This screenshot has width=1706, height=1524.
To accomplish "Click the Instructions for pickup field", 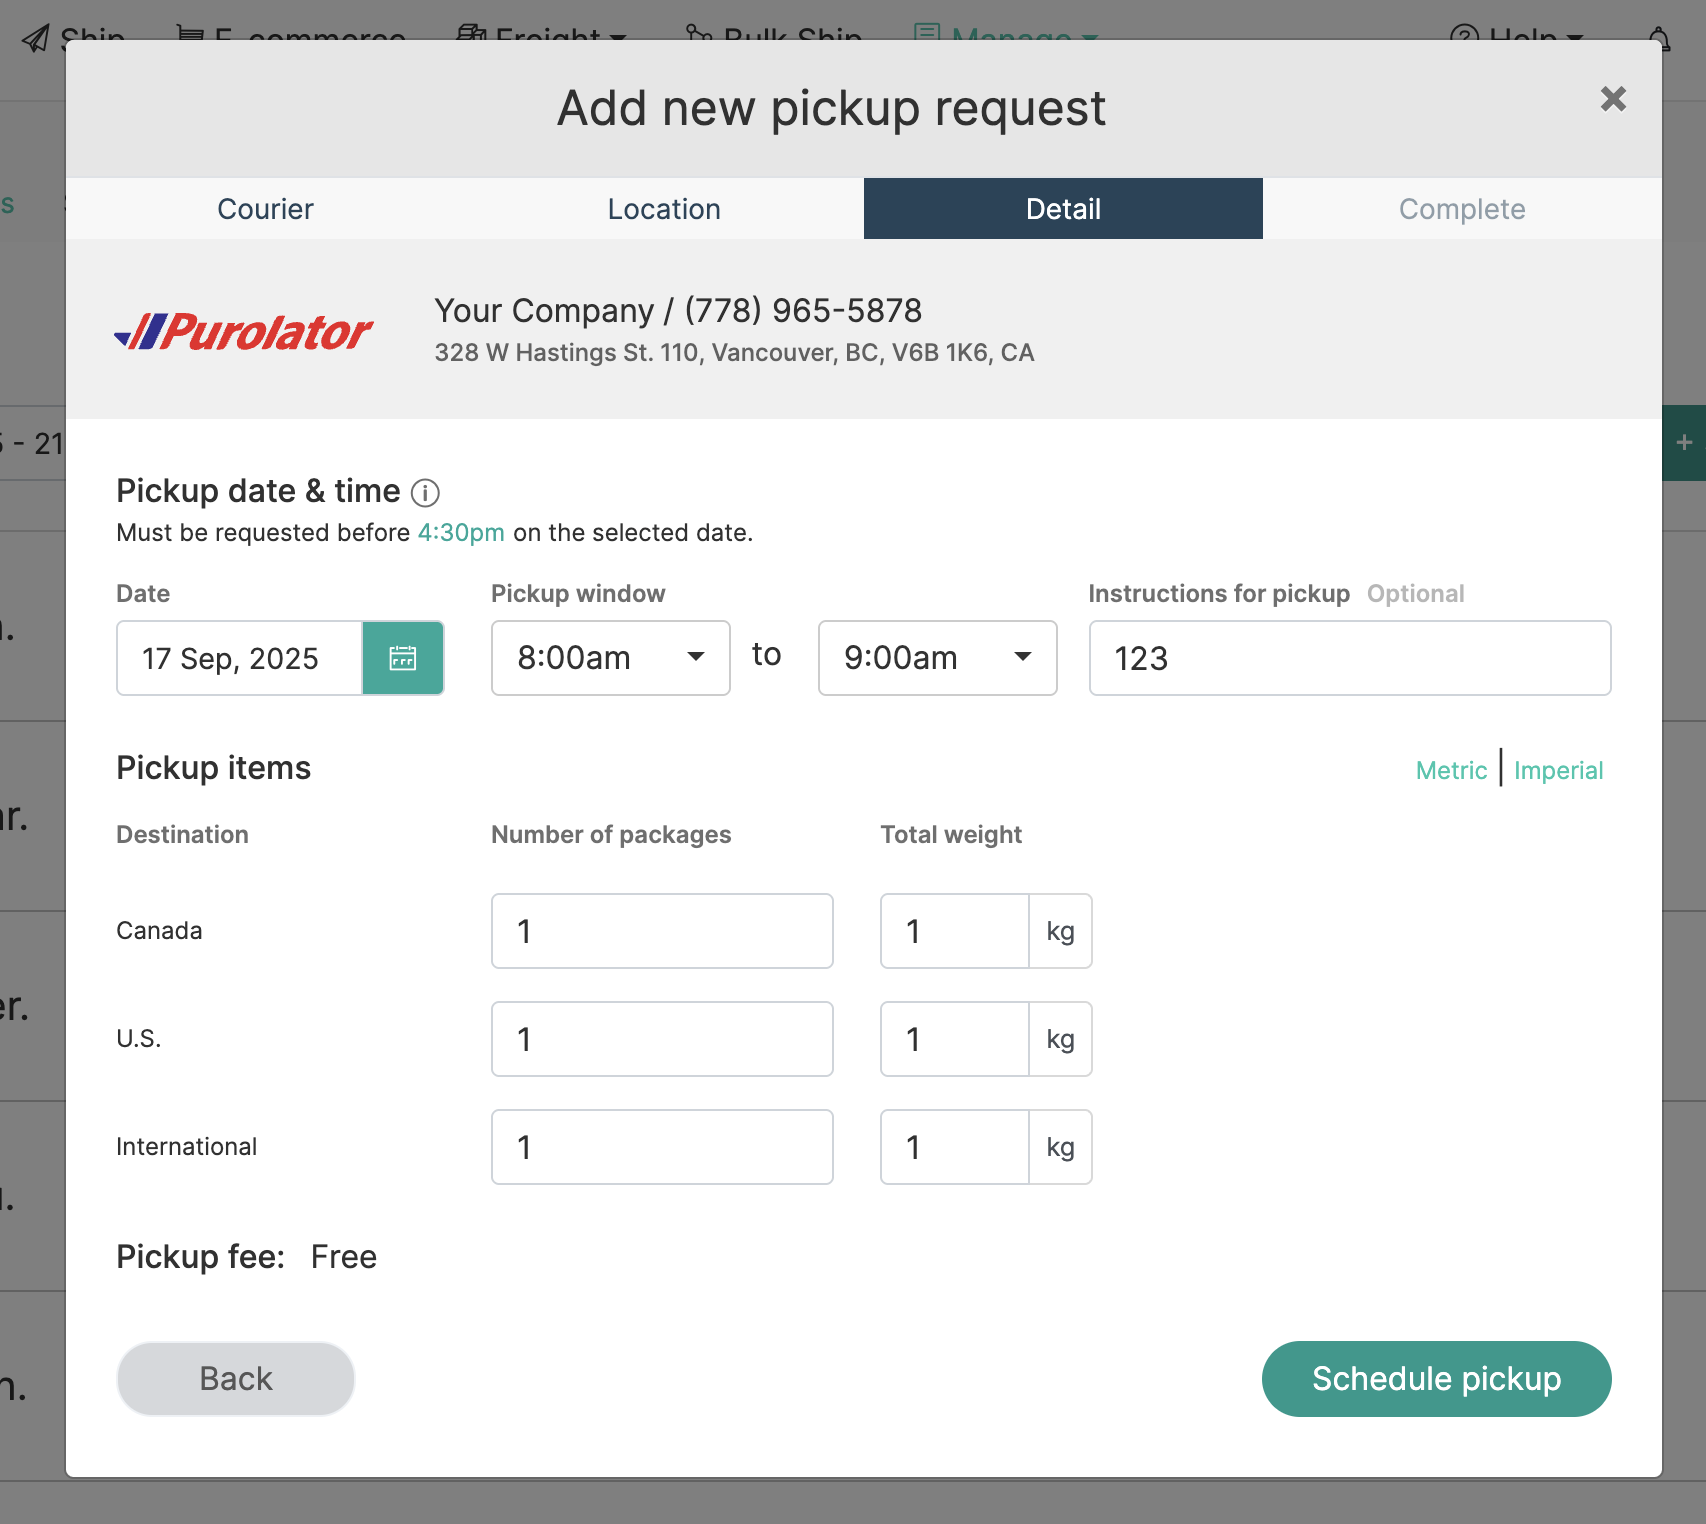I will [x=1349, y=658].
